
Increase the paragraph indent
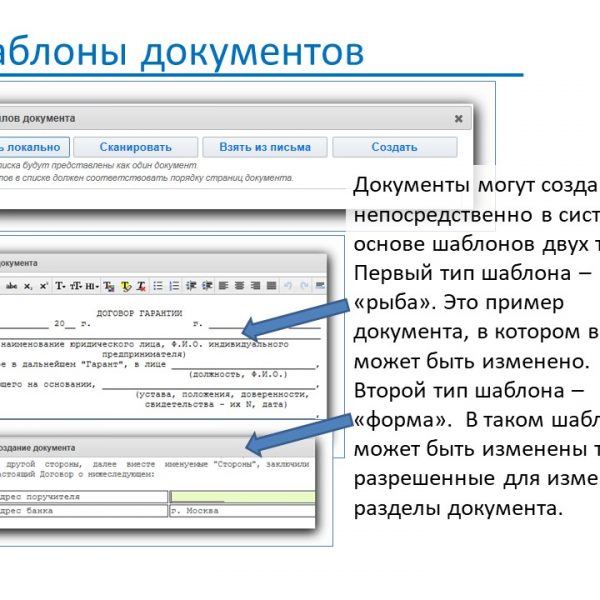click(x=207, y=286)
